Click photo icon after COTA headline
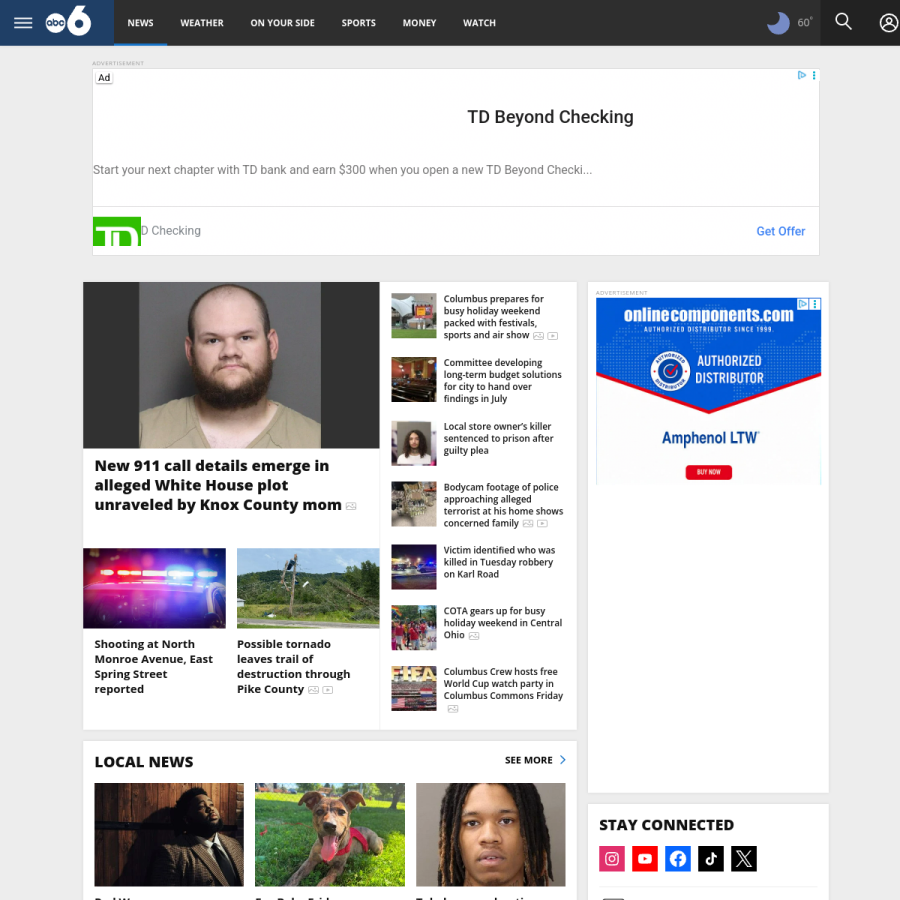 point(474,636)
